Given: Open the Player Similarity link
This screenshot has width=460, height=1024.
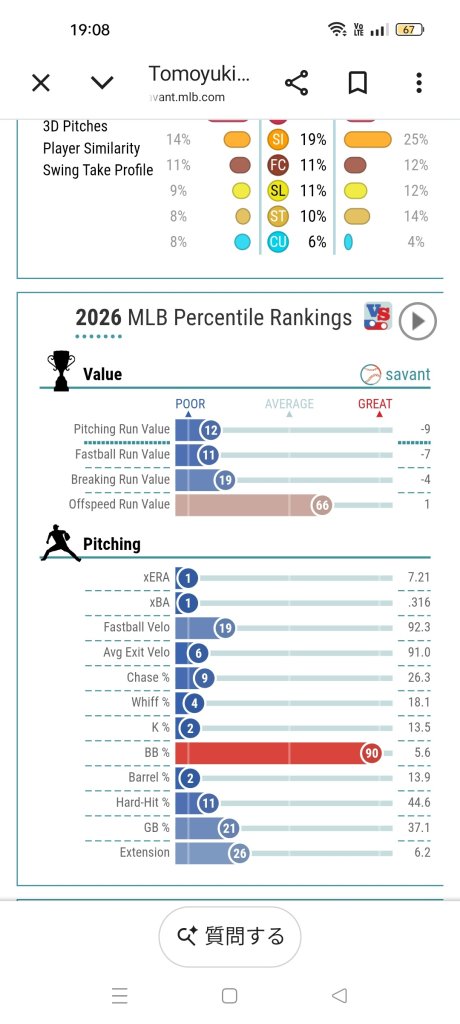Looking at the screenshot, I should point(91,148).
